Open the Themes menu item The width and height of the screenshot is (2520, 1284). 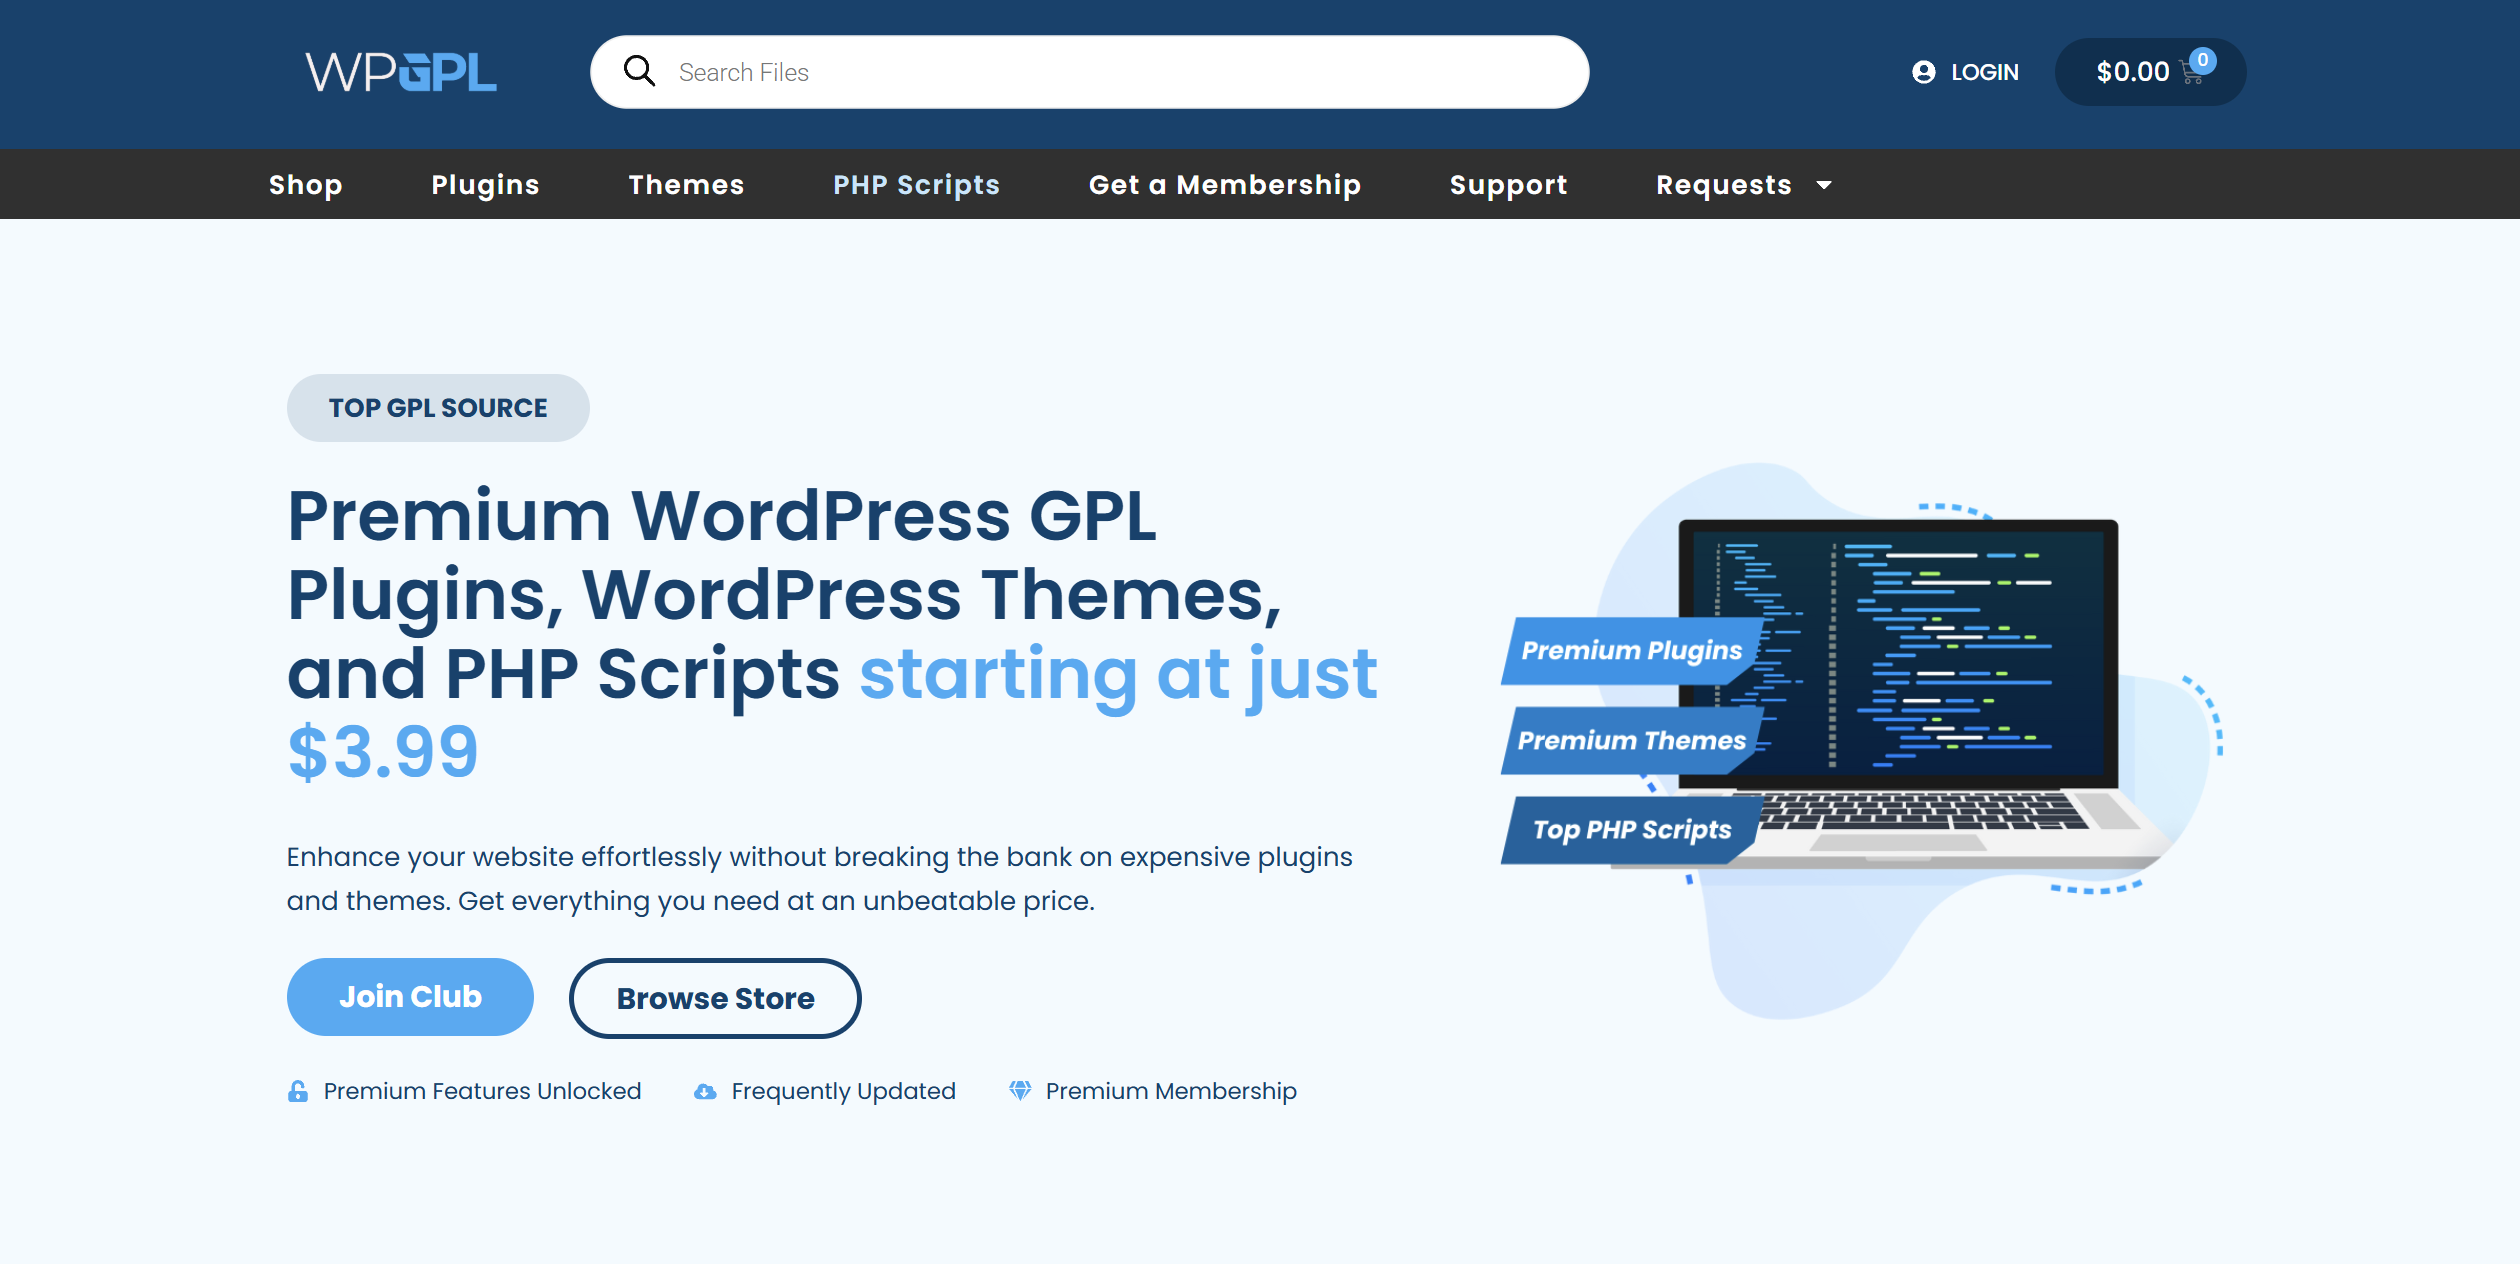[x=686, y=185]
